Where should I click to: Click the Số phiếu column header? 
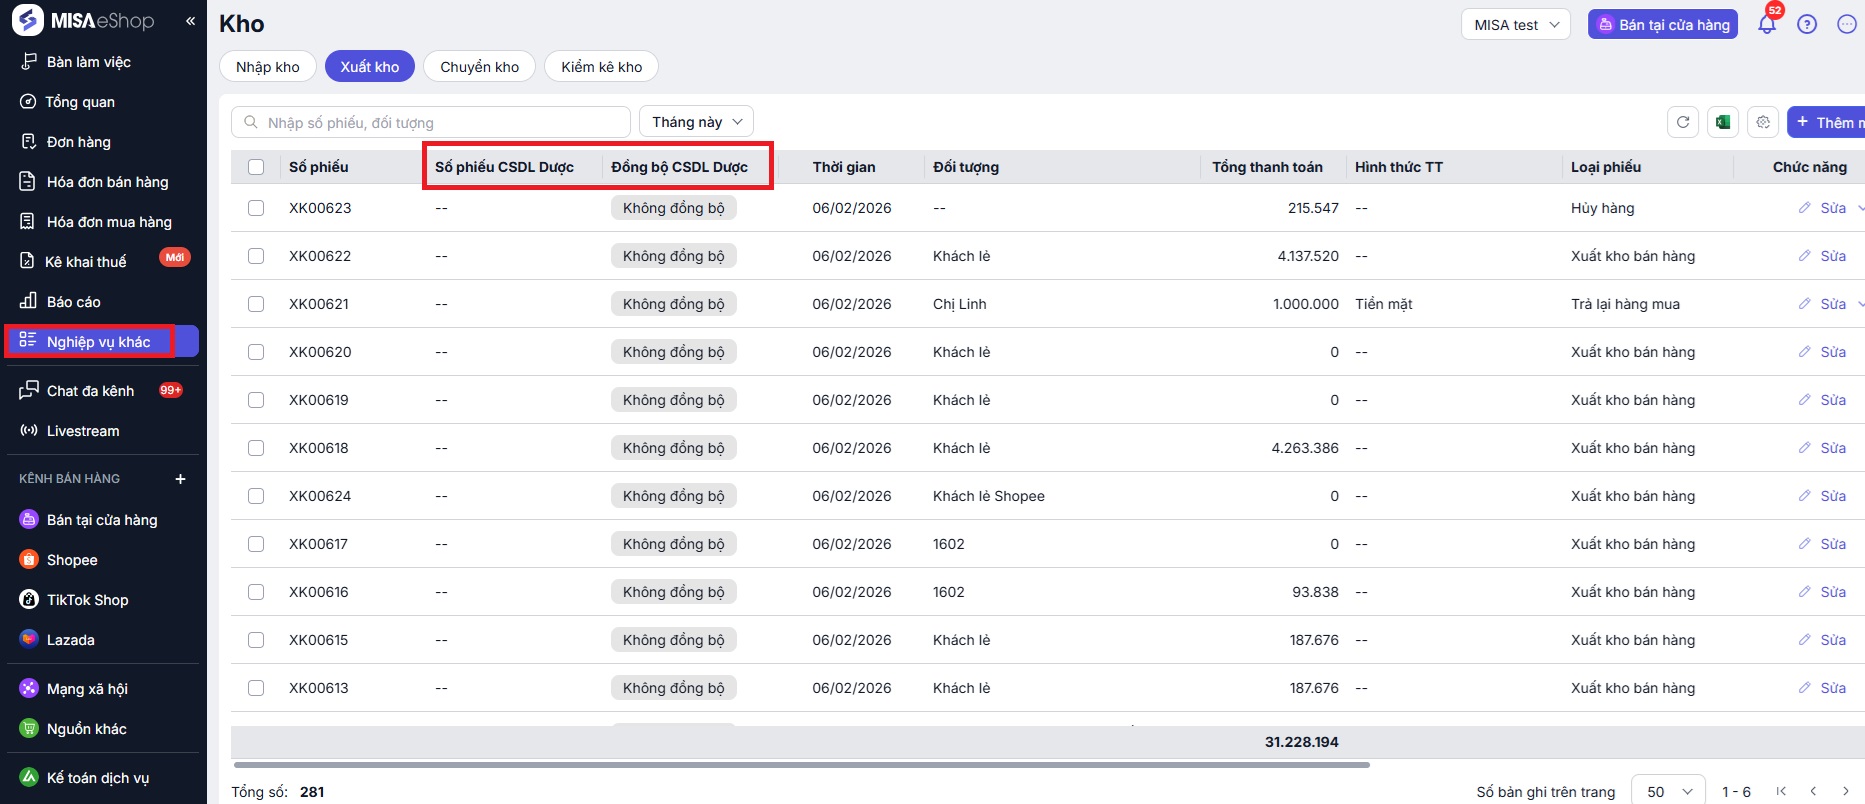point(319,167)
